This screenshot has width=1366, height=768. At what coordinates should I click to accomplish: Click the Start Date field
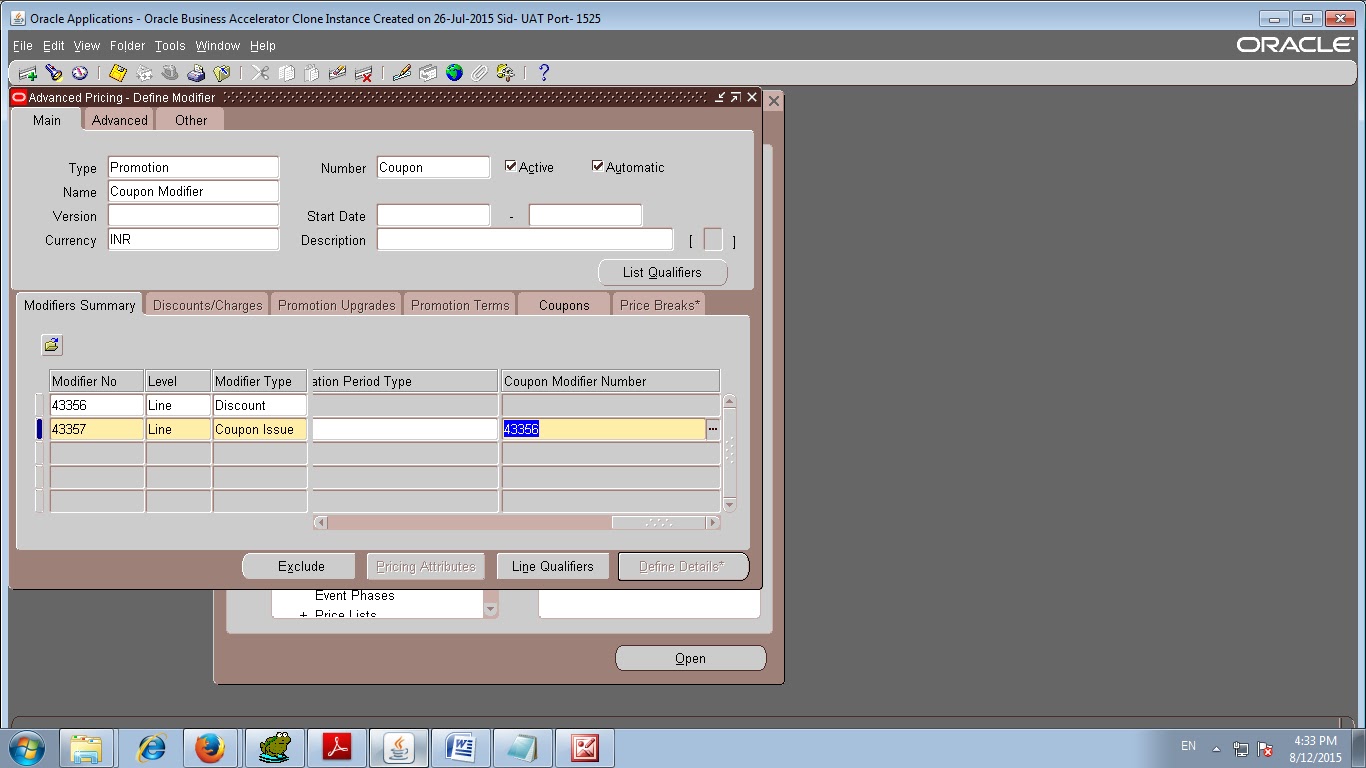coord(434,216)
